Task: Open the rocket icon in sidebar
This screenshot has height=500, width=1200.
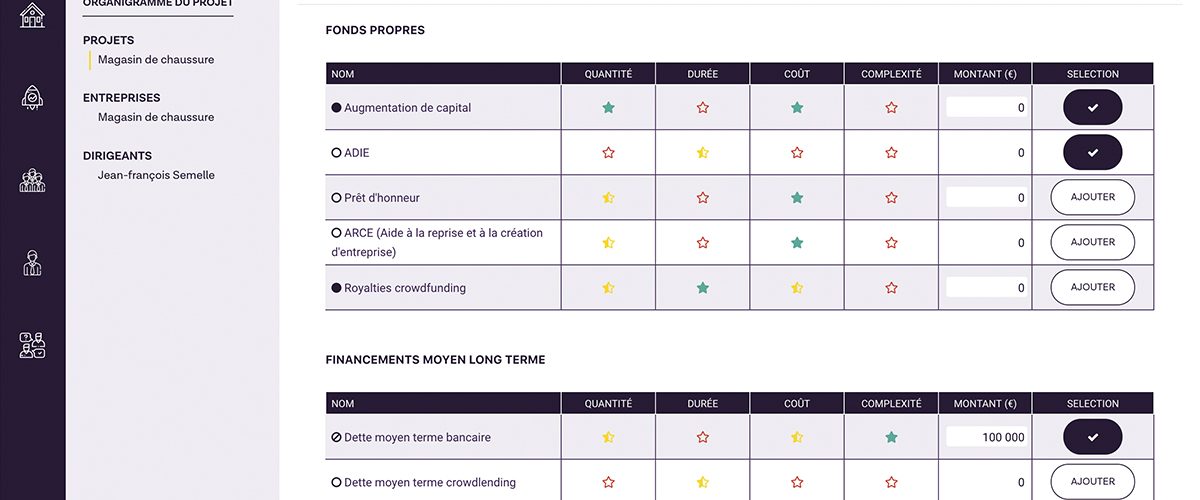Action: coord(33,97)
